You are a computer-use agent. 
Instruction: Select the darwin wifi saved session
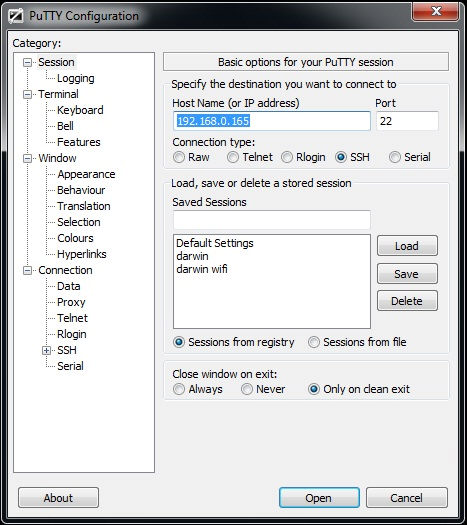[x=202, y=269]
